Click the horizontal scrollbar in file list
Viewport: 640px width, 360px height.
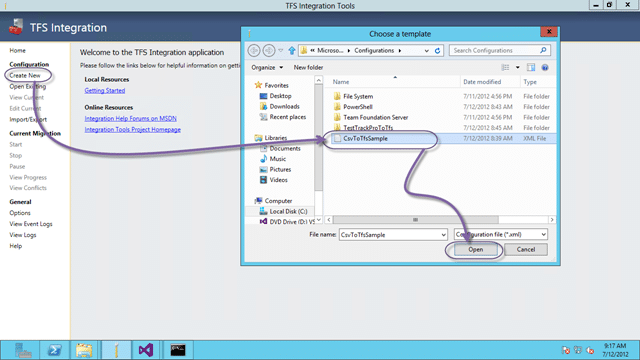pyautogui.click(x=416, y=220)
